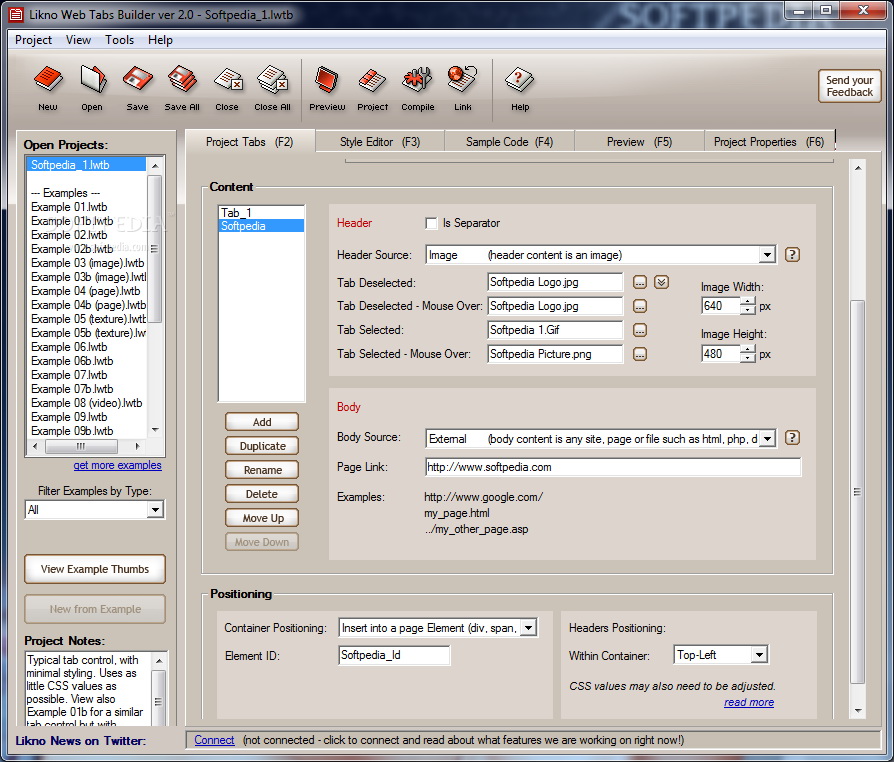Image resolution: width=894 pixels, height=762 pixels.
Task: Increase Image Width with spinner up arrow
Action: click(747, 301)
